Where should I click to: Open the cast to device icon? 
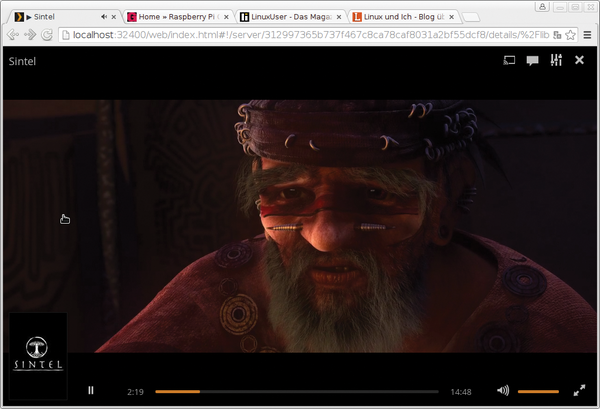pos(509,60)
